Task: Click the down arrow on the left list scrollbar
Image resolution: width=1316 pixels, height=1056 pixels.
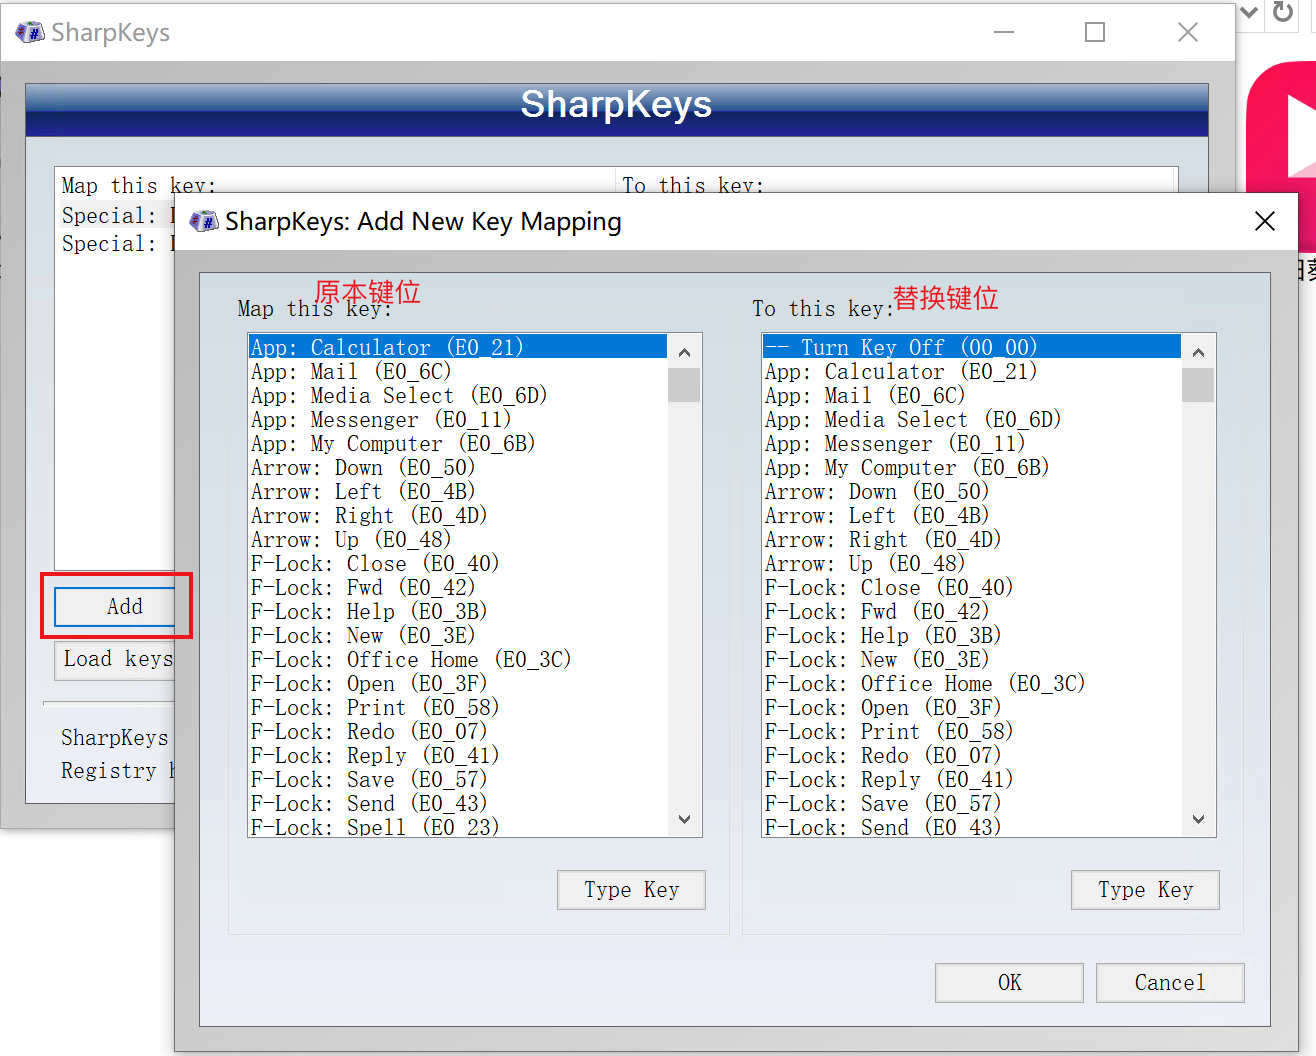Action: tap(684, 819)
